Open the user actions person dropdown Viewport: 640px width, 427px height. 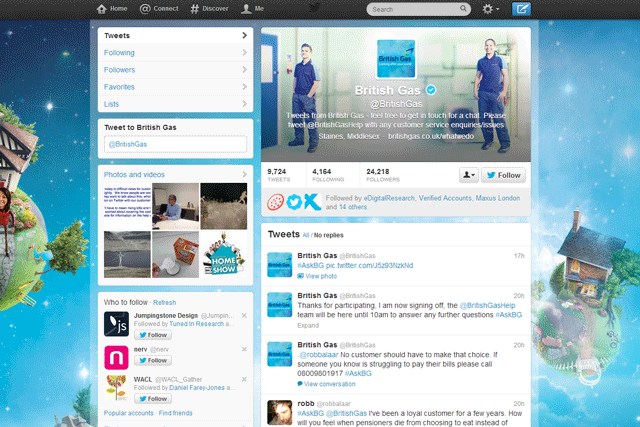pyautogui.click(x=469, y=175)
